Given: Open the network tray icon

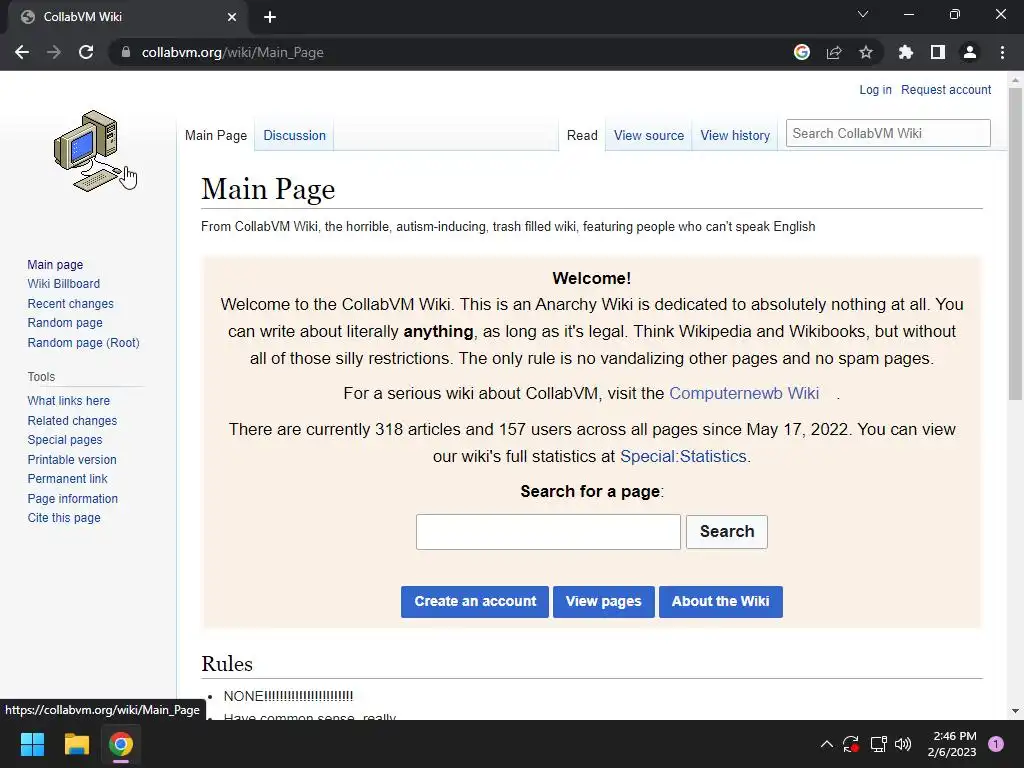Looking at the screenshot, I should point(878,744).
